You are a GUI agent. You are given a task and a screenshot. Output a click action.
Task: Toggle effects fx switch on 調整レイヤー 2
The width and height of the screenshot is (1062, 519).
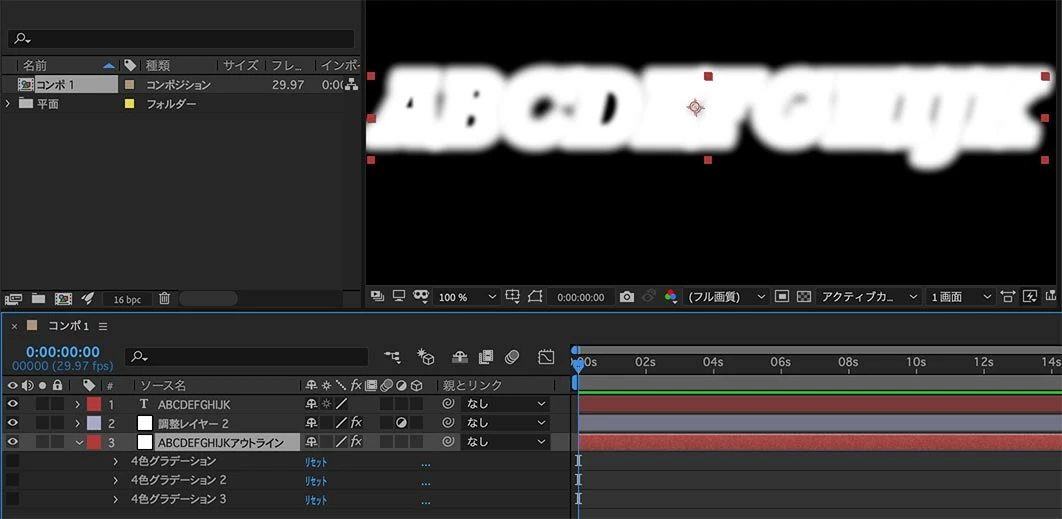pos(356,423)
